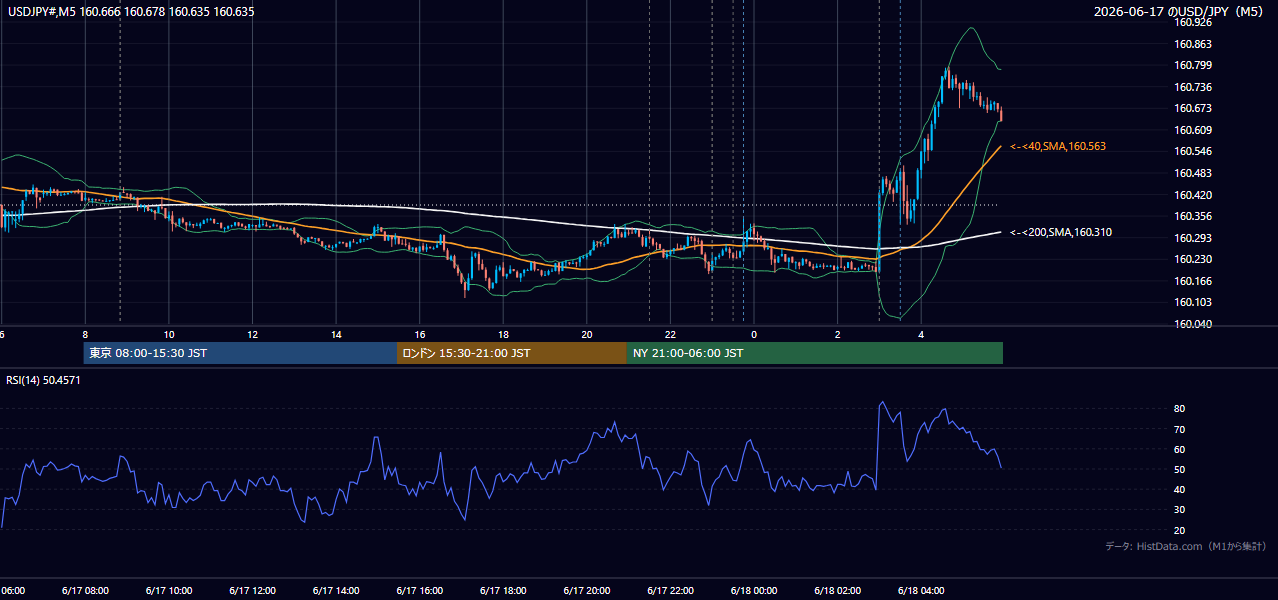Click the price axis value 160.546
This screenshot has width=1278, height=600.
click(x=1193, y=151)
